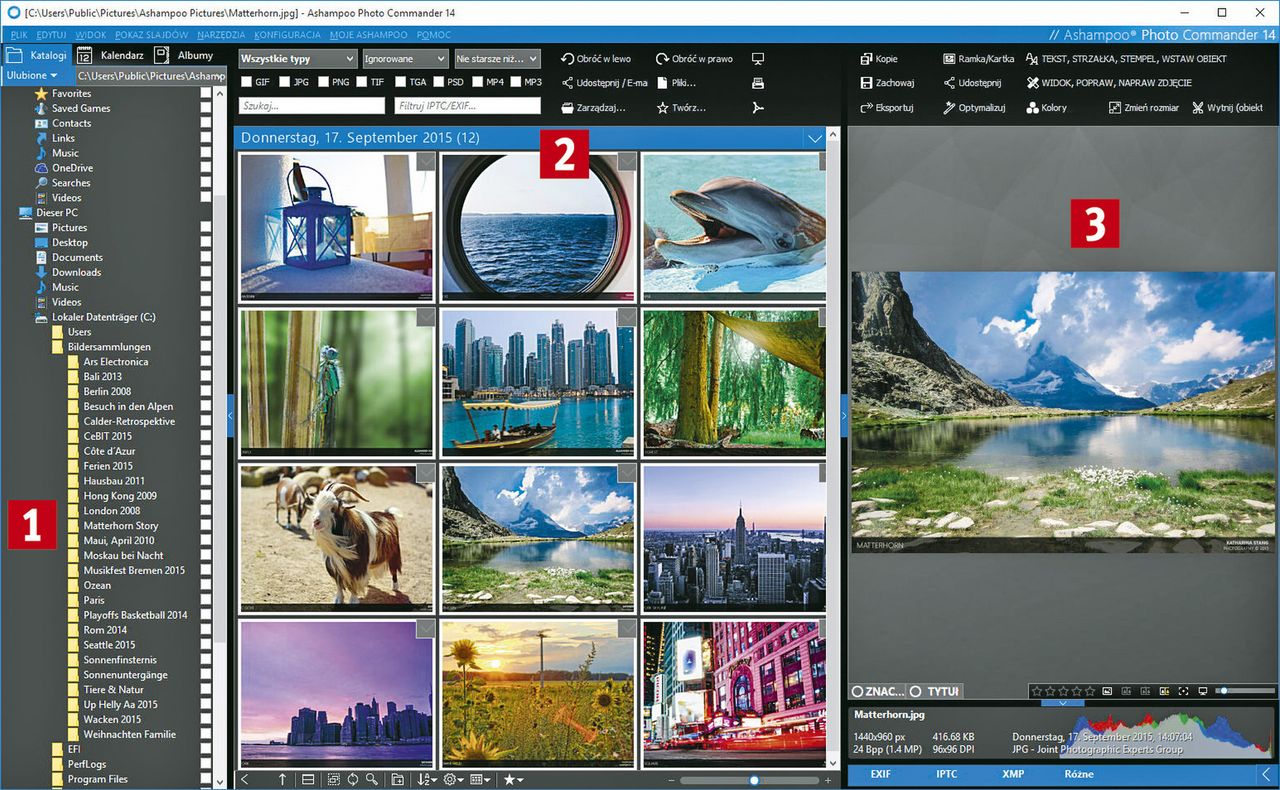Open the EDYTUJ menu
This screenshot has height=790, width=1280.
coord(51,35)
